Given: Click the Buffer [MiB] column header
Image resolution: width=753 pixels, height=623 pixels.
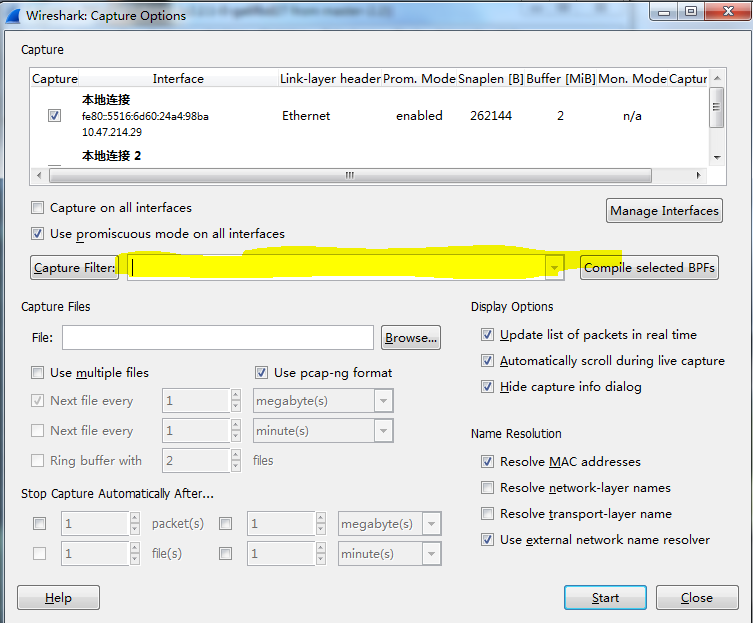Looking at the screenshot, I should [x=561, y=78].
